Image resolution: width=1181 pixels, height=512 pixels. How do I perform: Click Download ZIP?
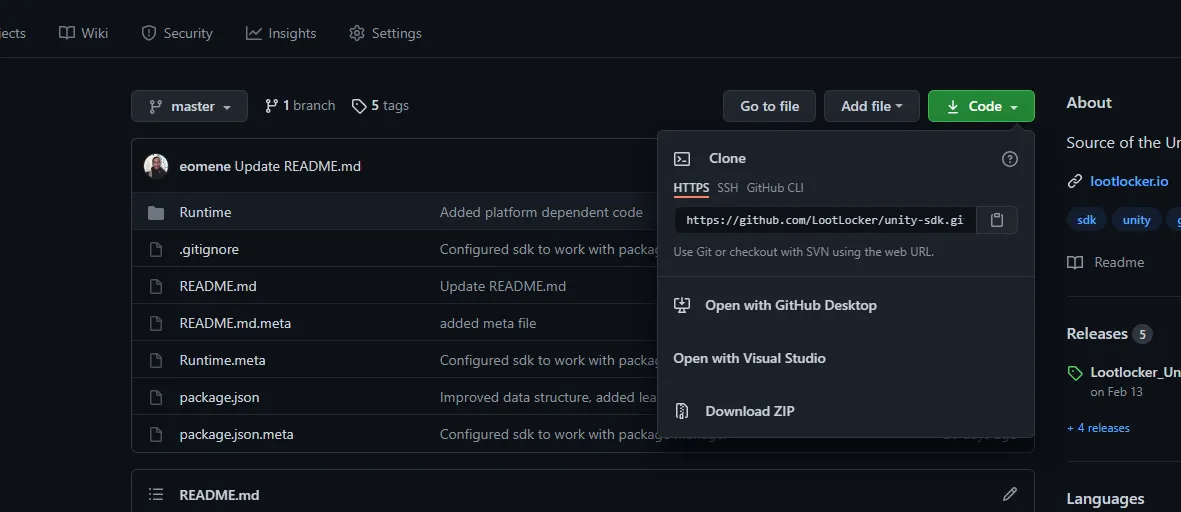coord(749,411)
